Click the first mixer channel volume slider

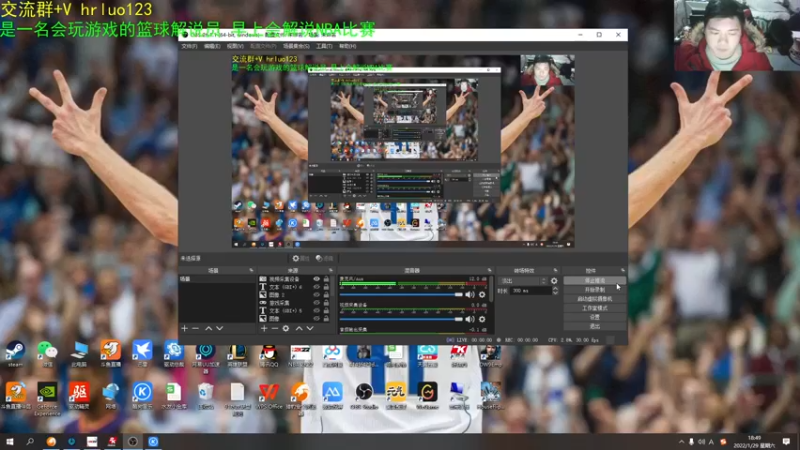click(x=401, y=294)
